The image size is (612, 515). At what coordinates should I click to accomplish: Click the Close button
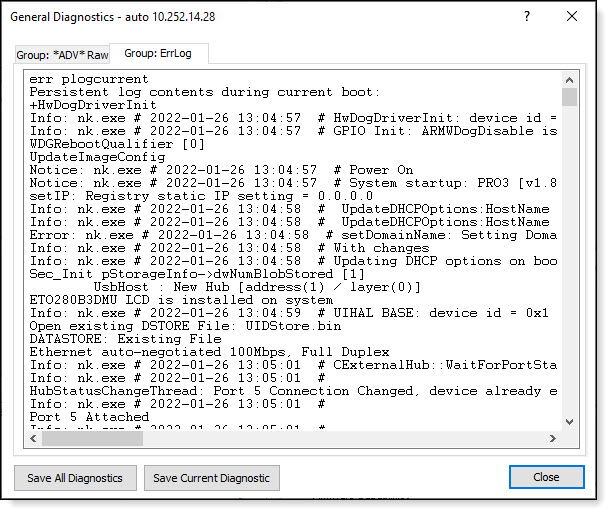tap(546, 477)
